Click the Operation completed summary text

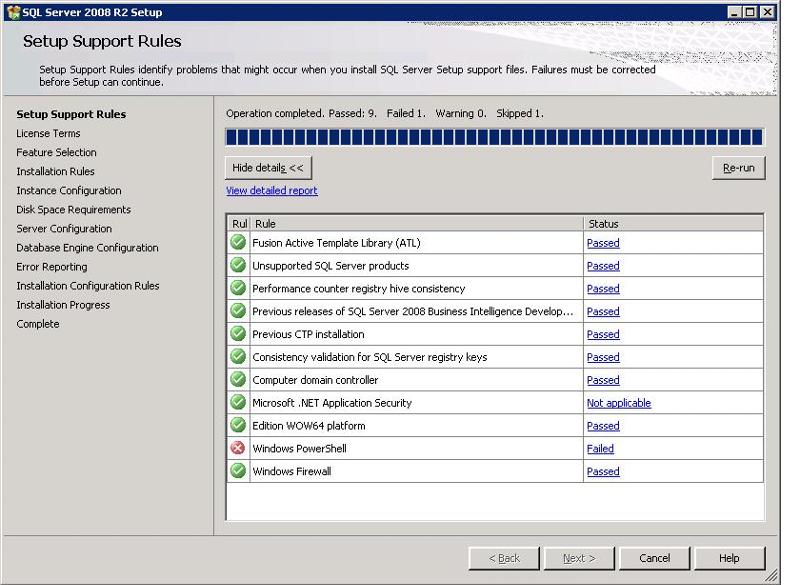click(385, 113)
